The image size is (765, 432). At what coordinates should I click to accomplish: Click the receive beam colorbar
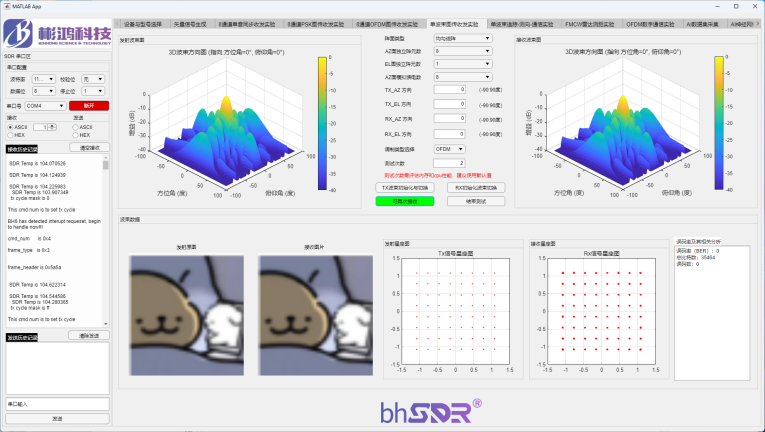(719, 123)
